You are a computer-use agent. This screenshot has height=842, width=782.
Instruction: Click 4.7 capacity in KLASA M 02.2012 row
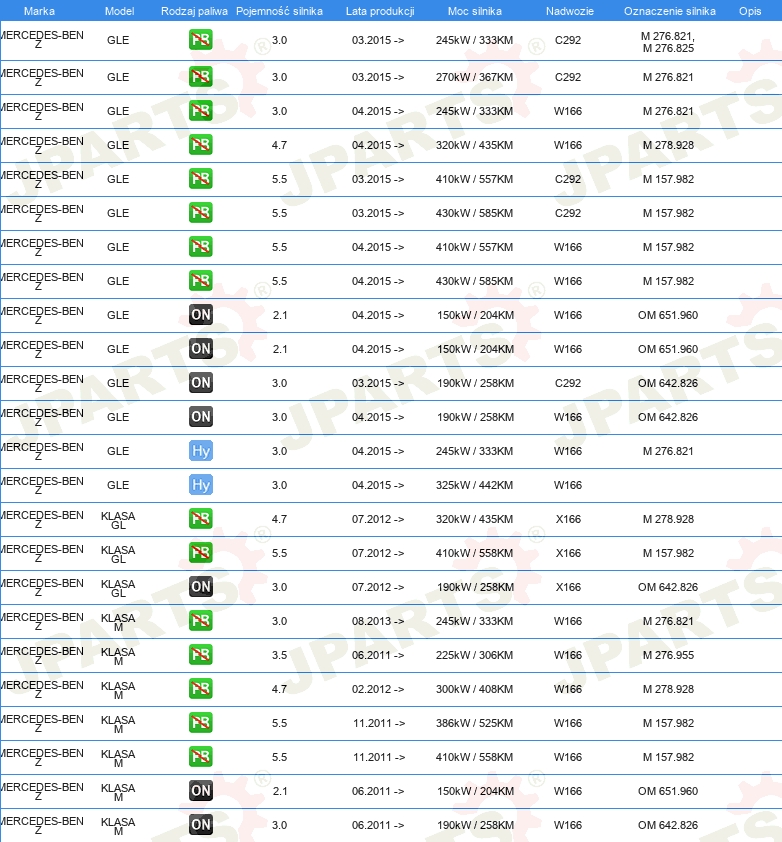(279, 689)
